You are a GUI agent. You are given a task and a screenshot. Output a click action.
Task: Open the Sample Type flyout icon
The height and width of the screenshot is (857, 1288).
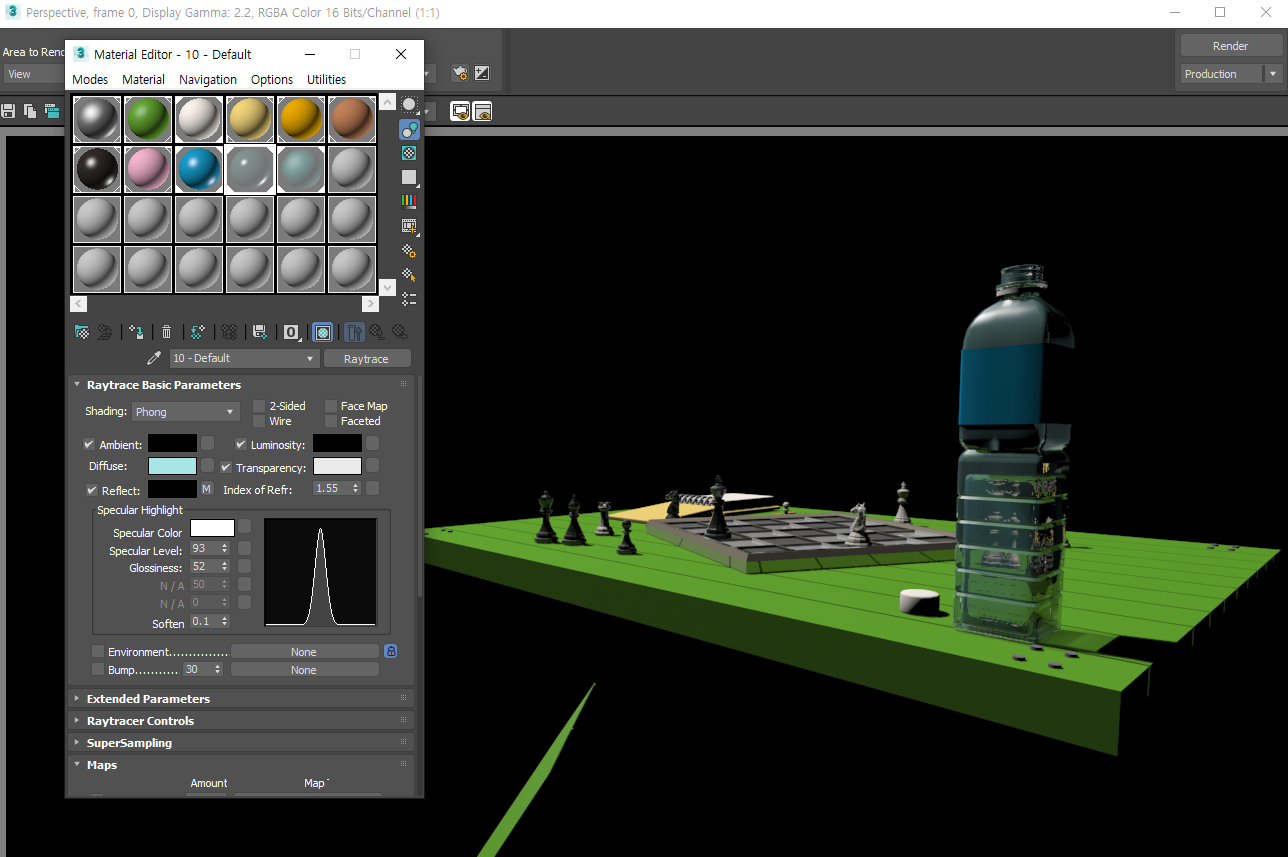409,105
